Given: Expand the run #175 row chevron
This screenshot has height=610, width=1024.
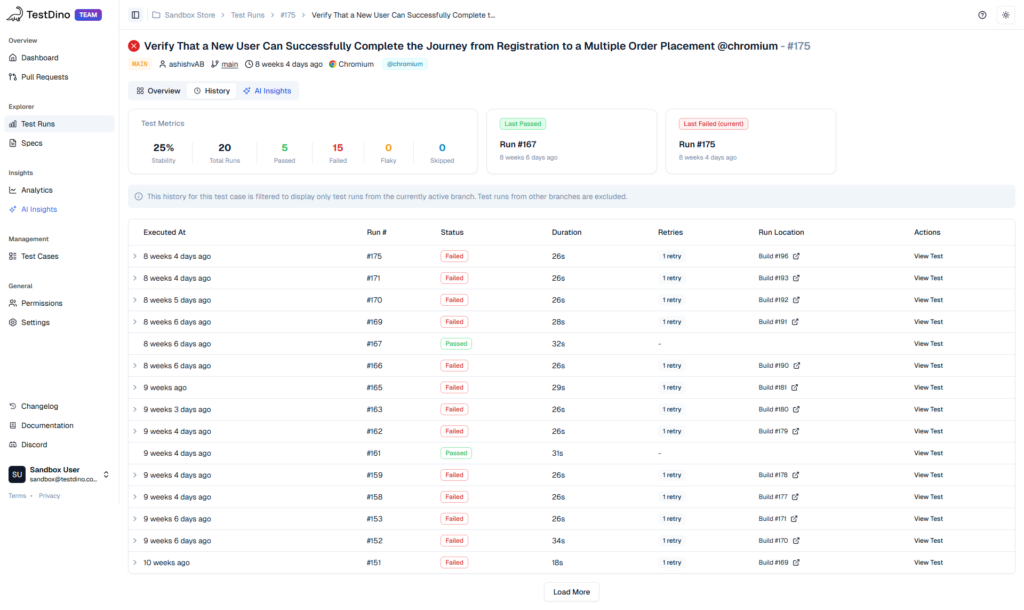Looking at the screenshot, I should pyautogui.click(x=135, y=256).
